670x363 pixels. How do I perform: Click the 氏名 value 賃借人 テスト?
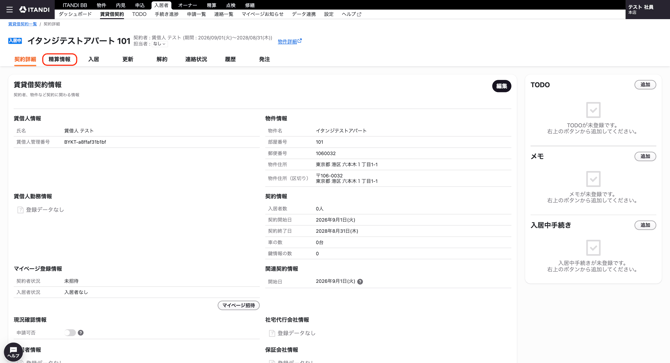(79, 131)
